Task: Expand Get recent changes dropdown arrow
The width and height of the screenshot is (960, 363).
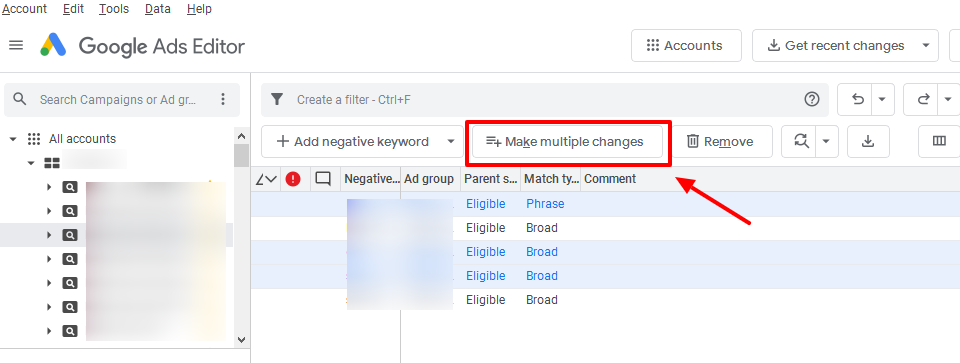Action: pyautogui.click(x=926, y=46)
